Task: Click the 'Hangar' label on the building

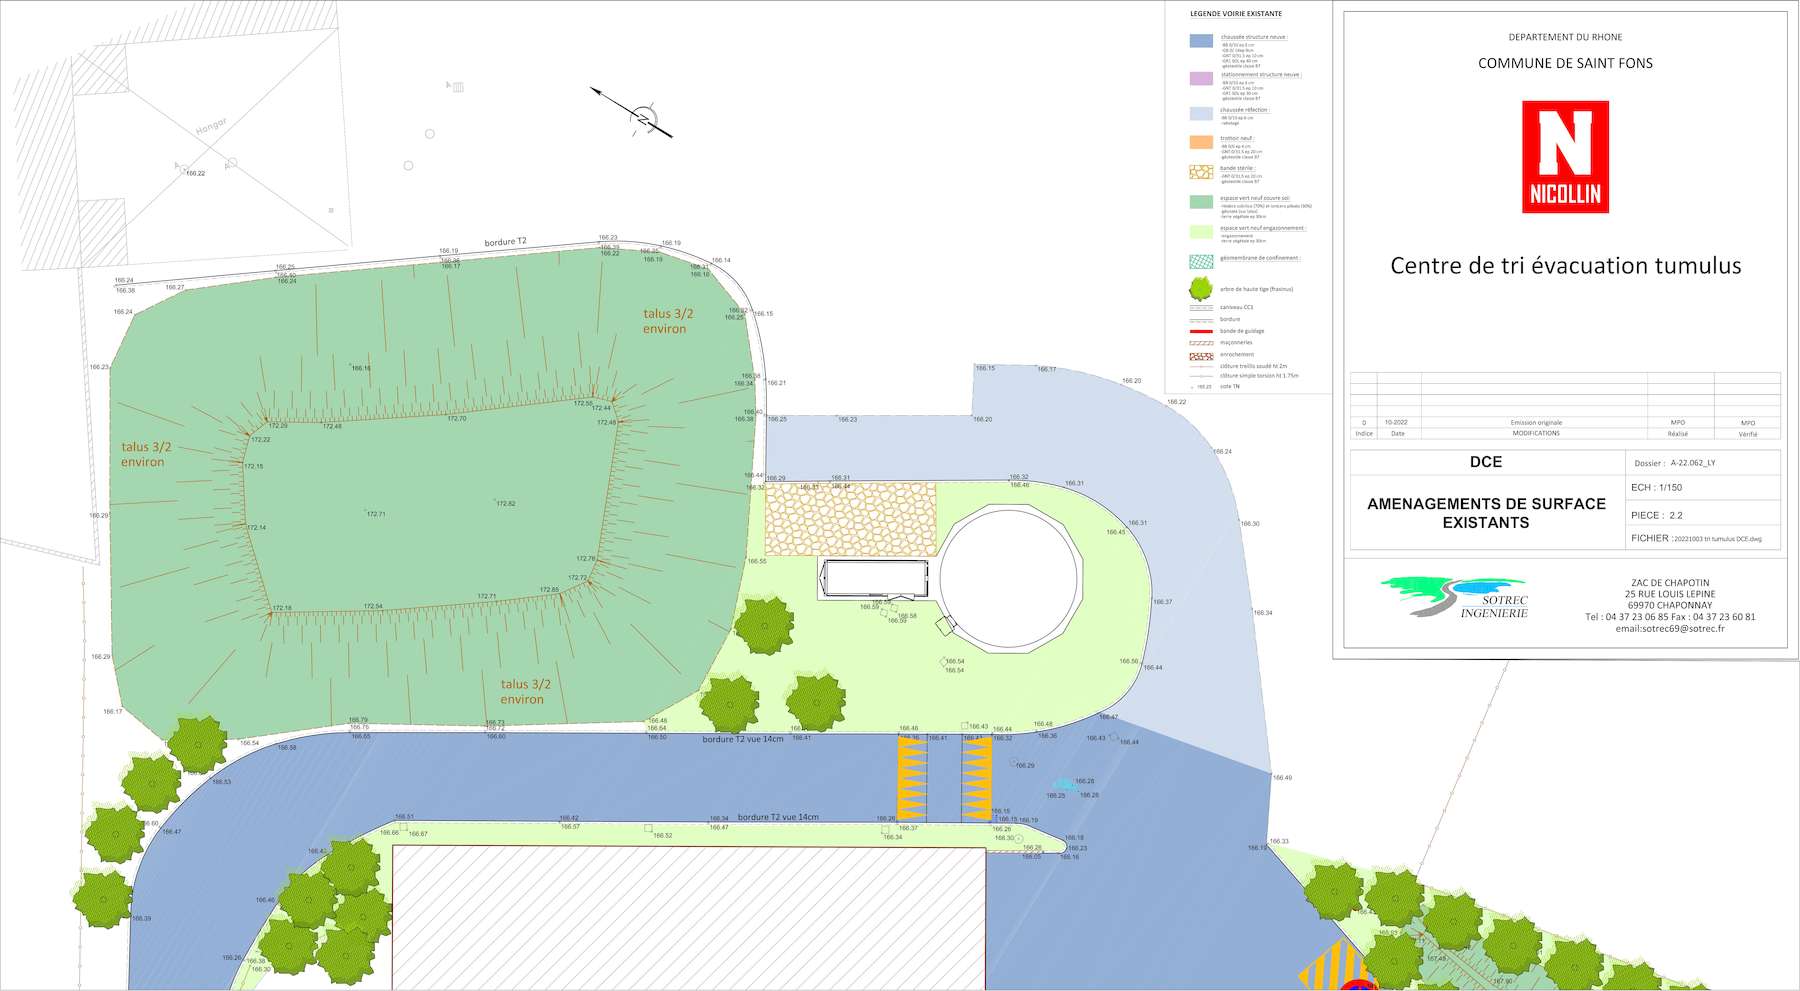Action: [211, 126]
